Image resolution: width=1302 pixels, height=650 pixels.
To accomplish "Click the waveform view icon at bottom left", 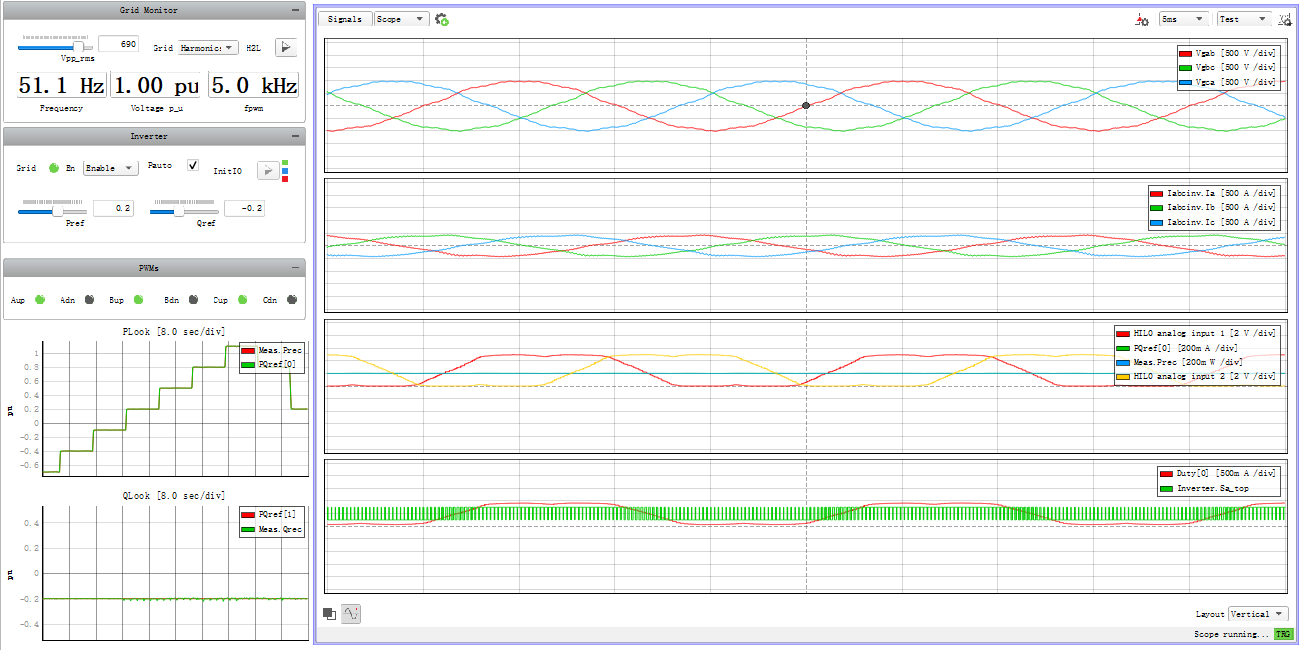I will point(351,614).
